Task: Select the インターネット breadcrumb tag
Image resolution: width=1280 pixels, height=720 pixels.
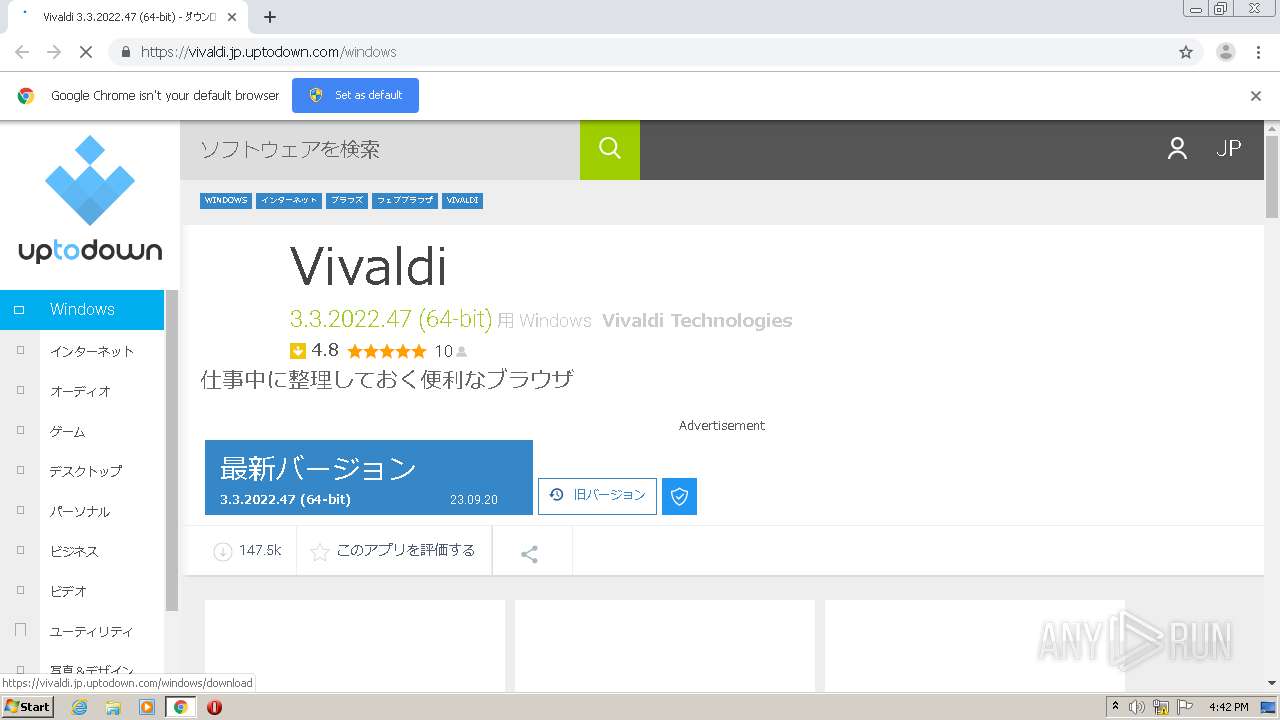Action: click(x=289, y=200)
